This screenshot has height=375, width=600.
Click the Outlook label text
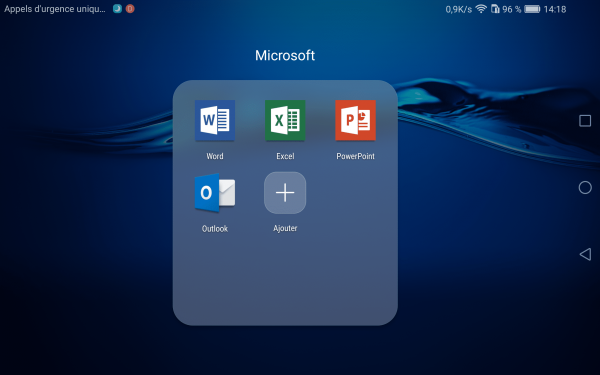[x=215, y=228]
